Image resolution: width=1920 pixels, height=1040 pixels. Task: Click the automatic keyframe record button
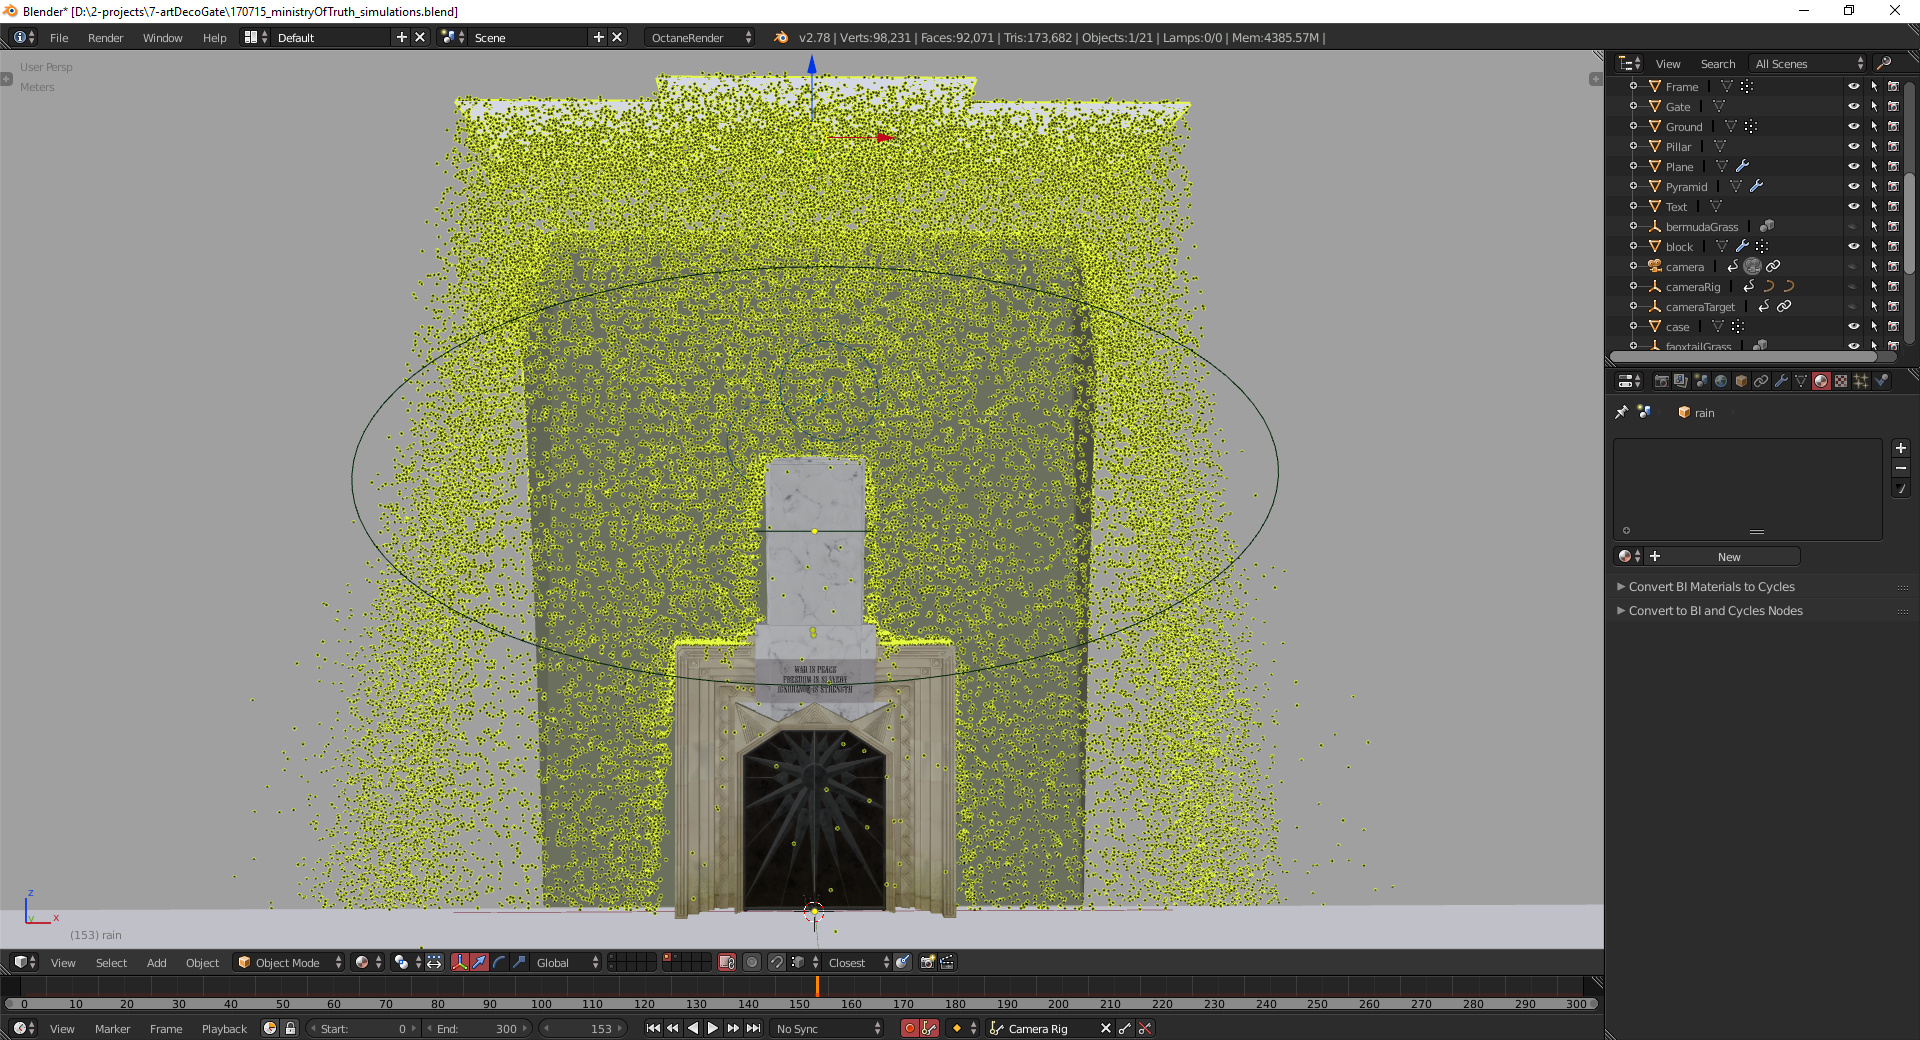point(909,1028)
